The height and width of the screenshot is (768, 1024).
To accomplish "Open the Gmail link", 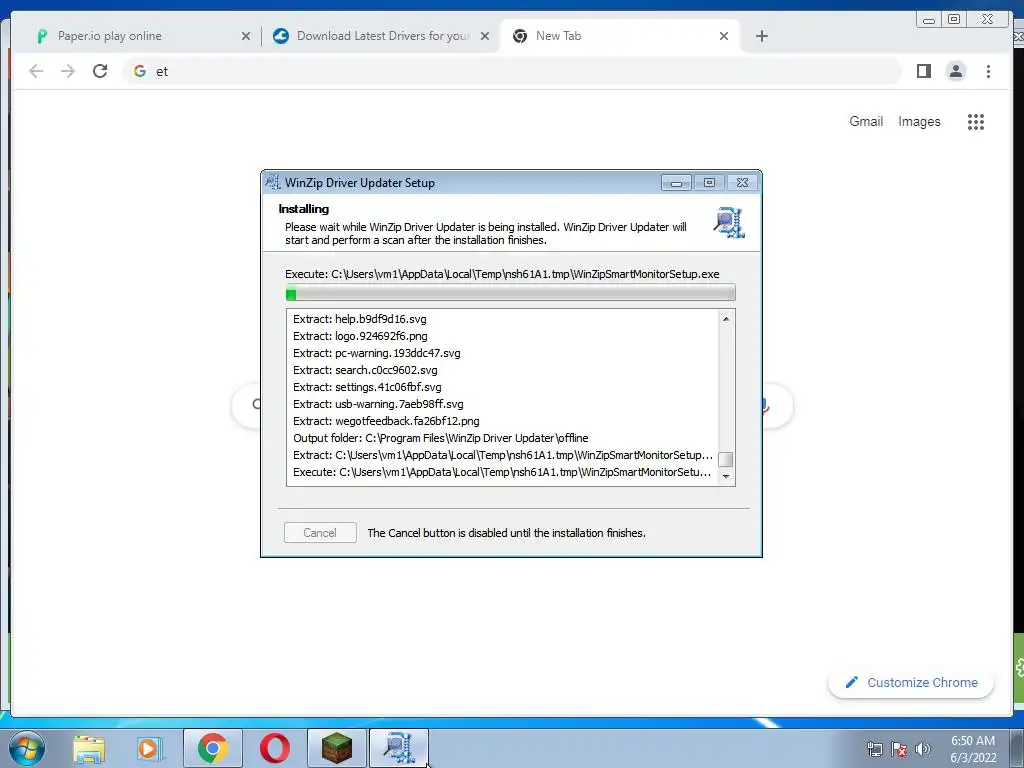I will (866, 121).
